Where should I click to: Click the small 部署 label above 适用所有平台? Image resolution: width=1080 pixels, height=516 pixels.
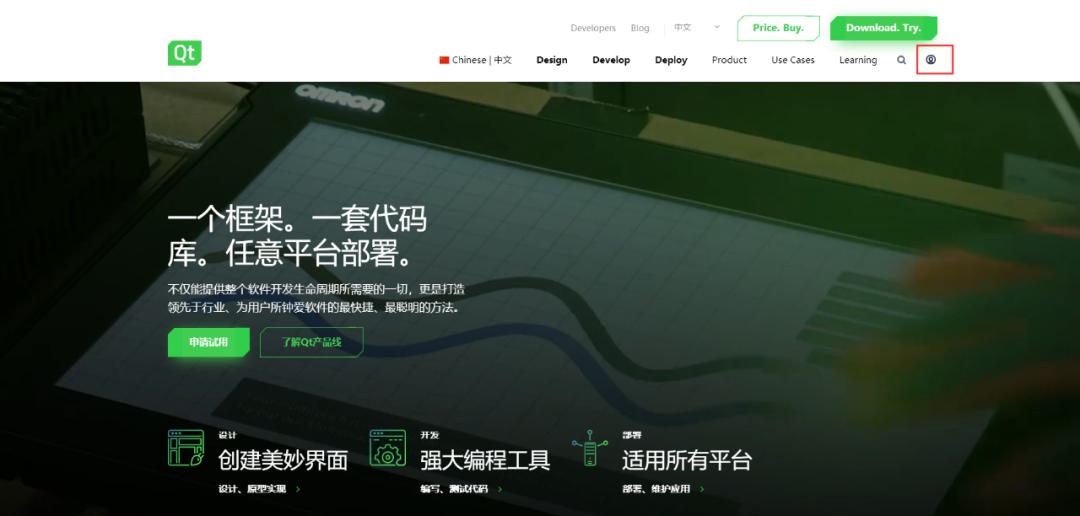coord(631,435)
